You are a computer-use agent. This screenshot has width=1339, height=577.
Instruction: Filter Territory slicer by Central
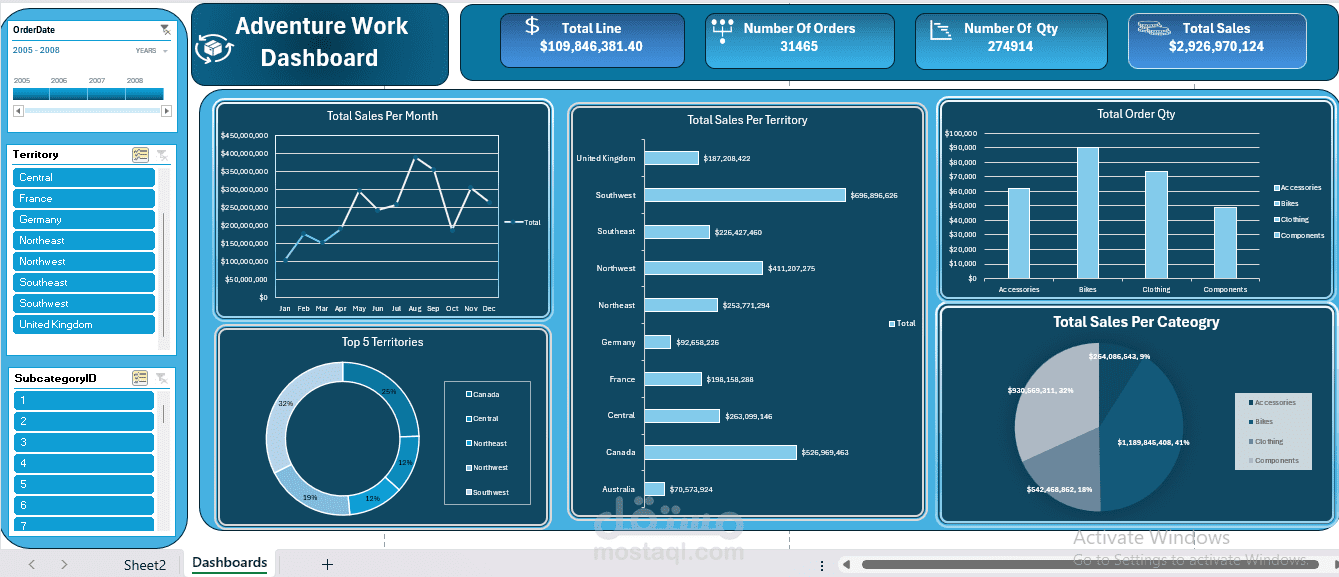coord(84,177)
